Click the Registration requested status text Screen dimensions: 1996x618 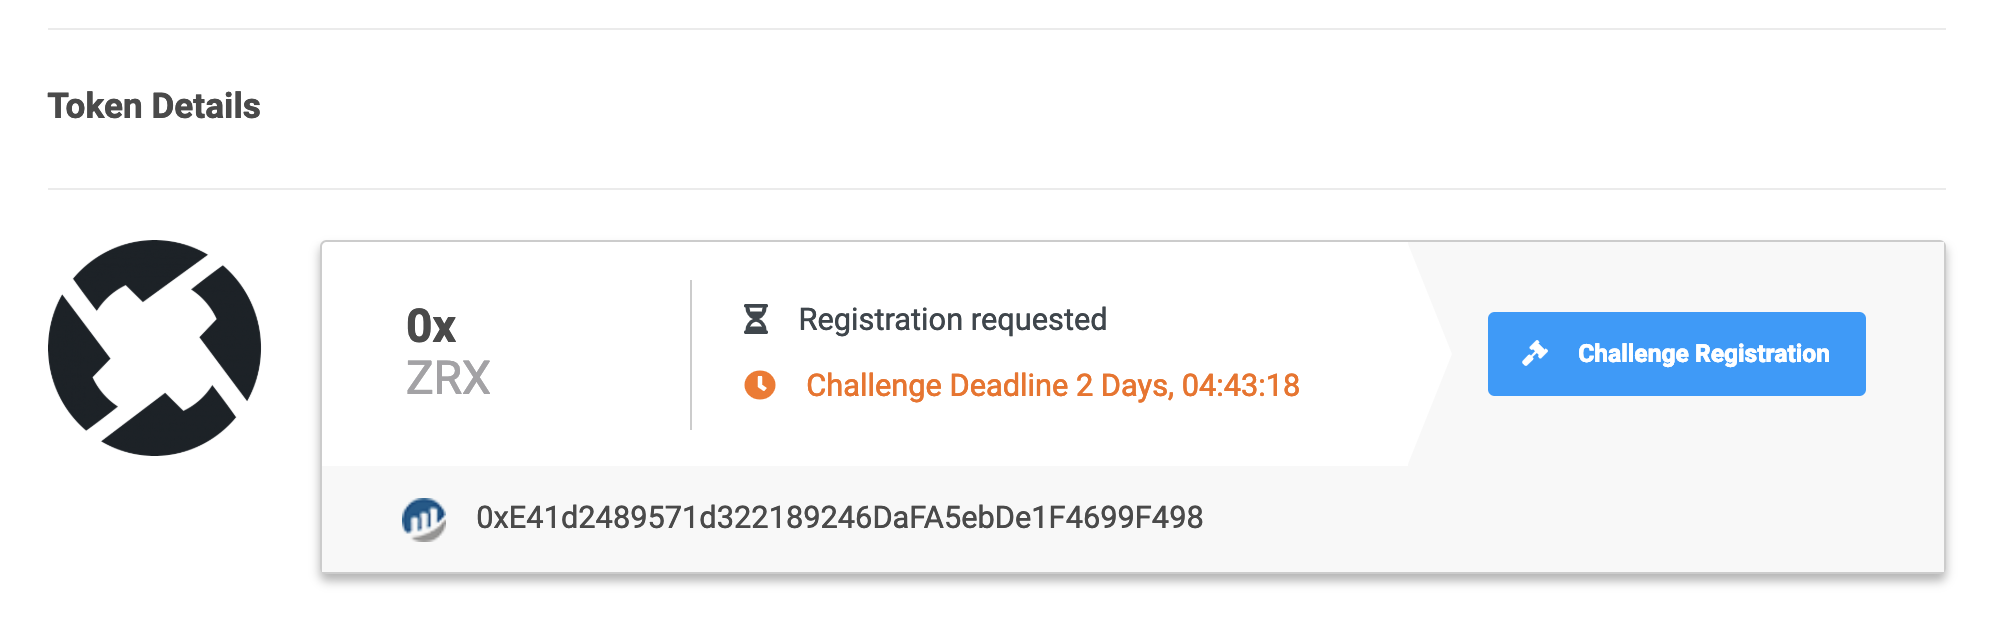[x=952, y=320]
